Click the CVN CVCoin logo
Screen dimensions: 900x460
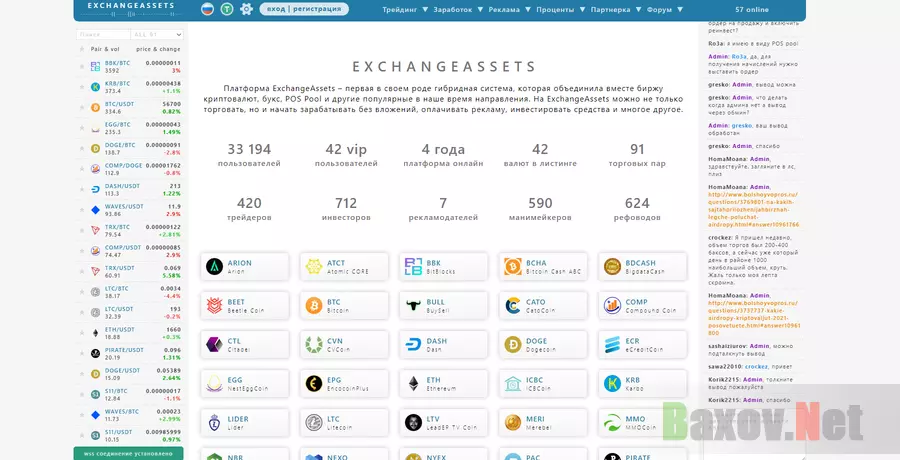tap(314, 345)
